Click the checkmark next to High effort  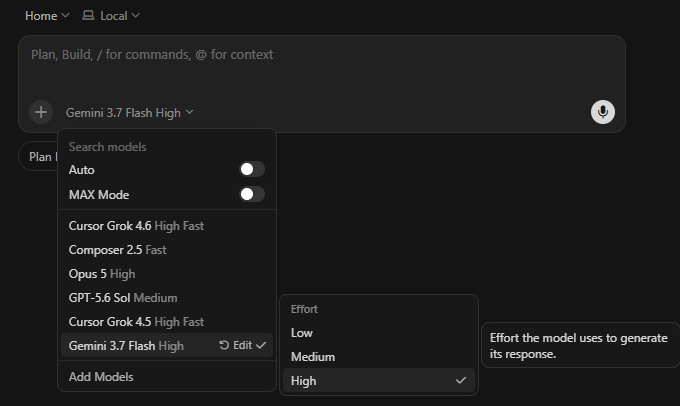click(461, 380)
